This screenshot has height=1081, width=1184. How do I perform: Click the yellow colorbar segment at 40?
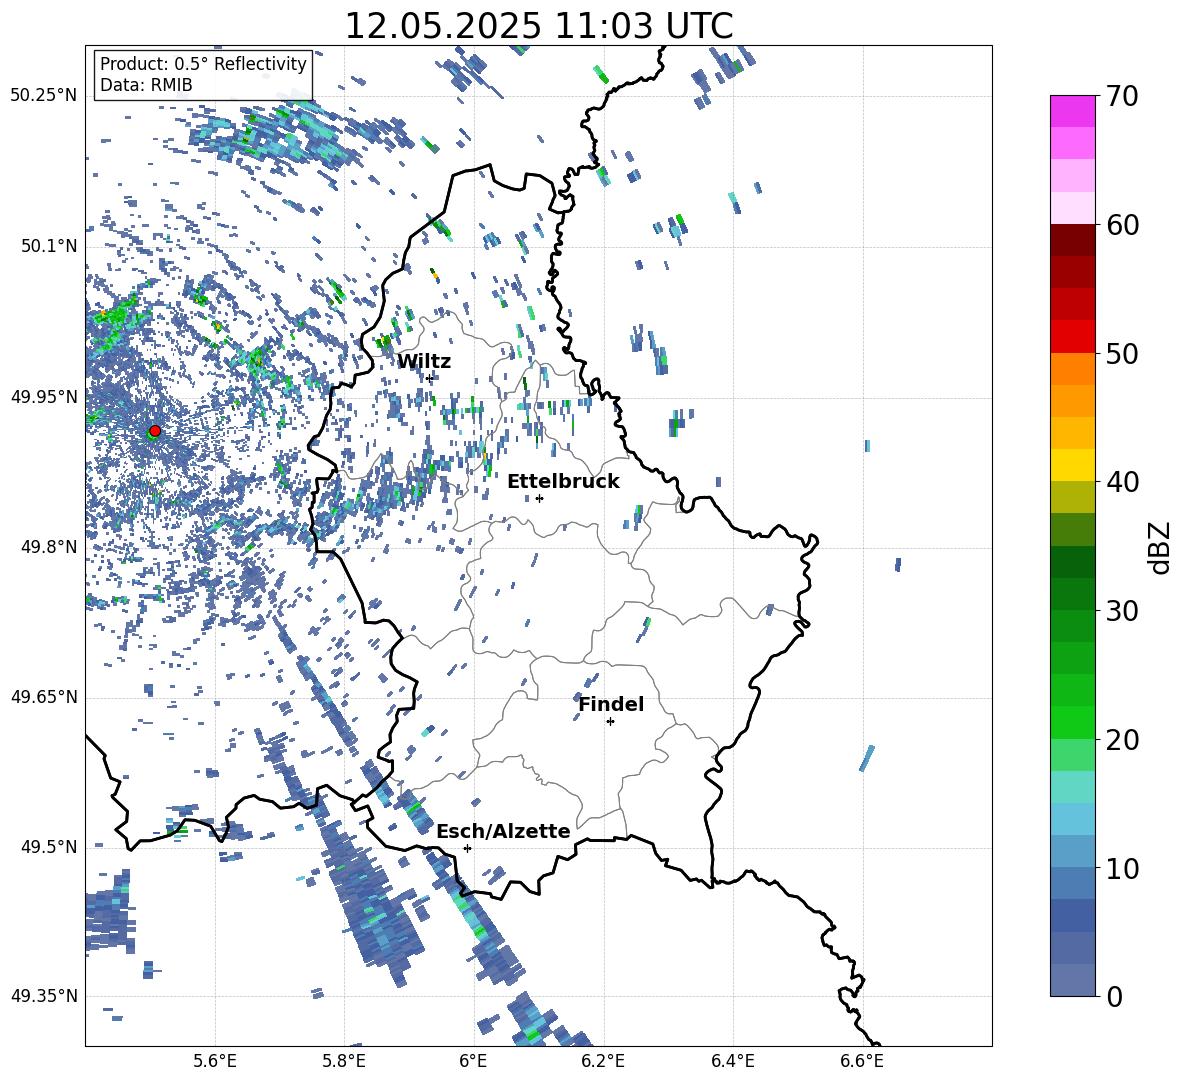(x=1073, y=465)
